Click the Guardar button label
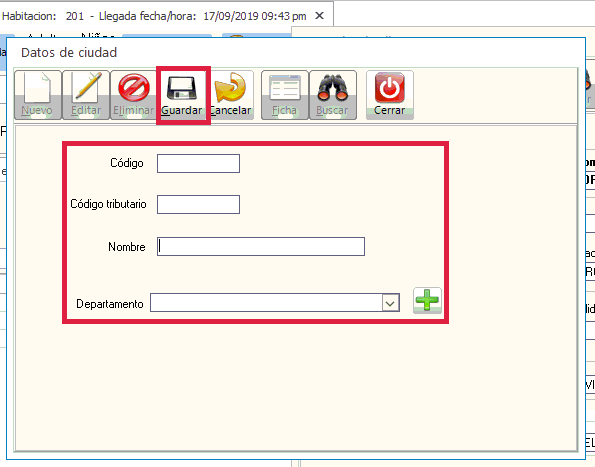This screenshot has width=595, height=467. pyautogui.click(x=181, y=110)
